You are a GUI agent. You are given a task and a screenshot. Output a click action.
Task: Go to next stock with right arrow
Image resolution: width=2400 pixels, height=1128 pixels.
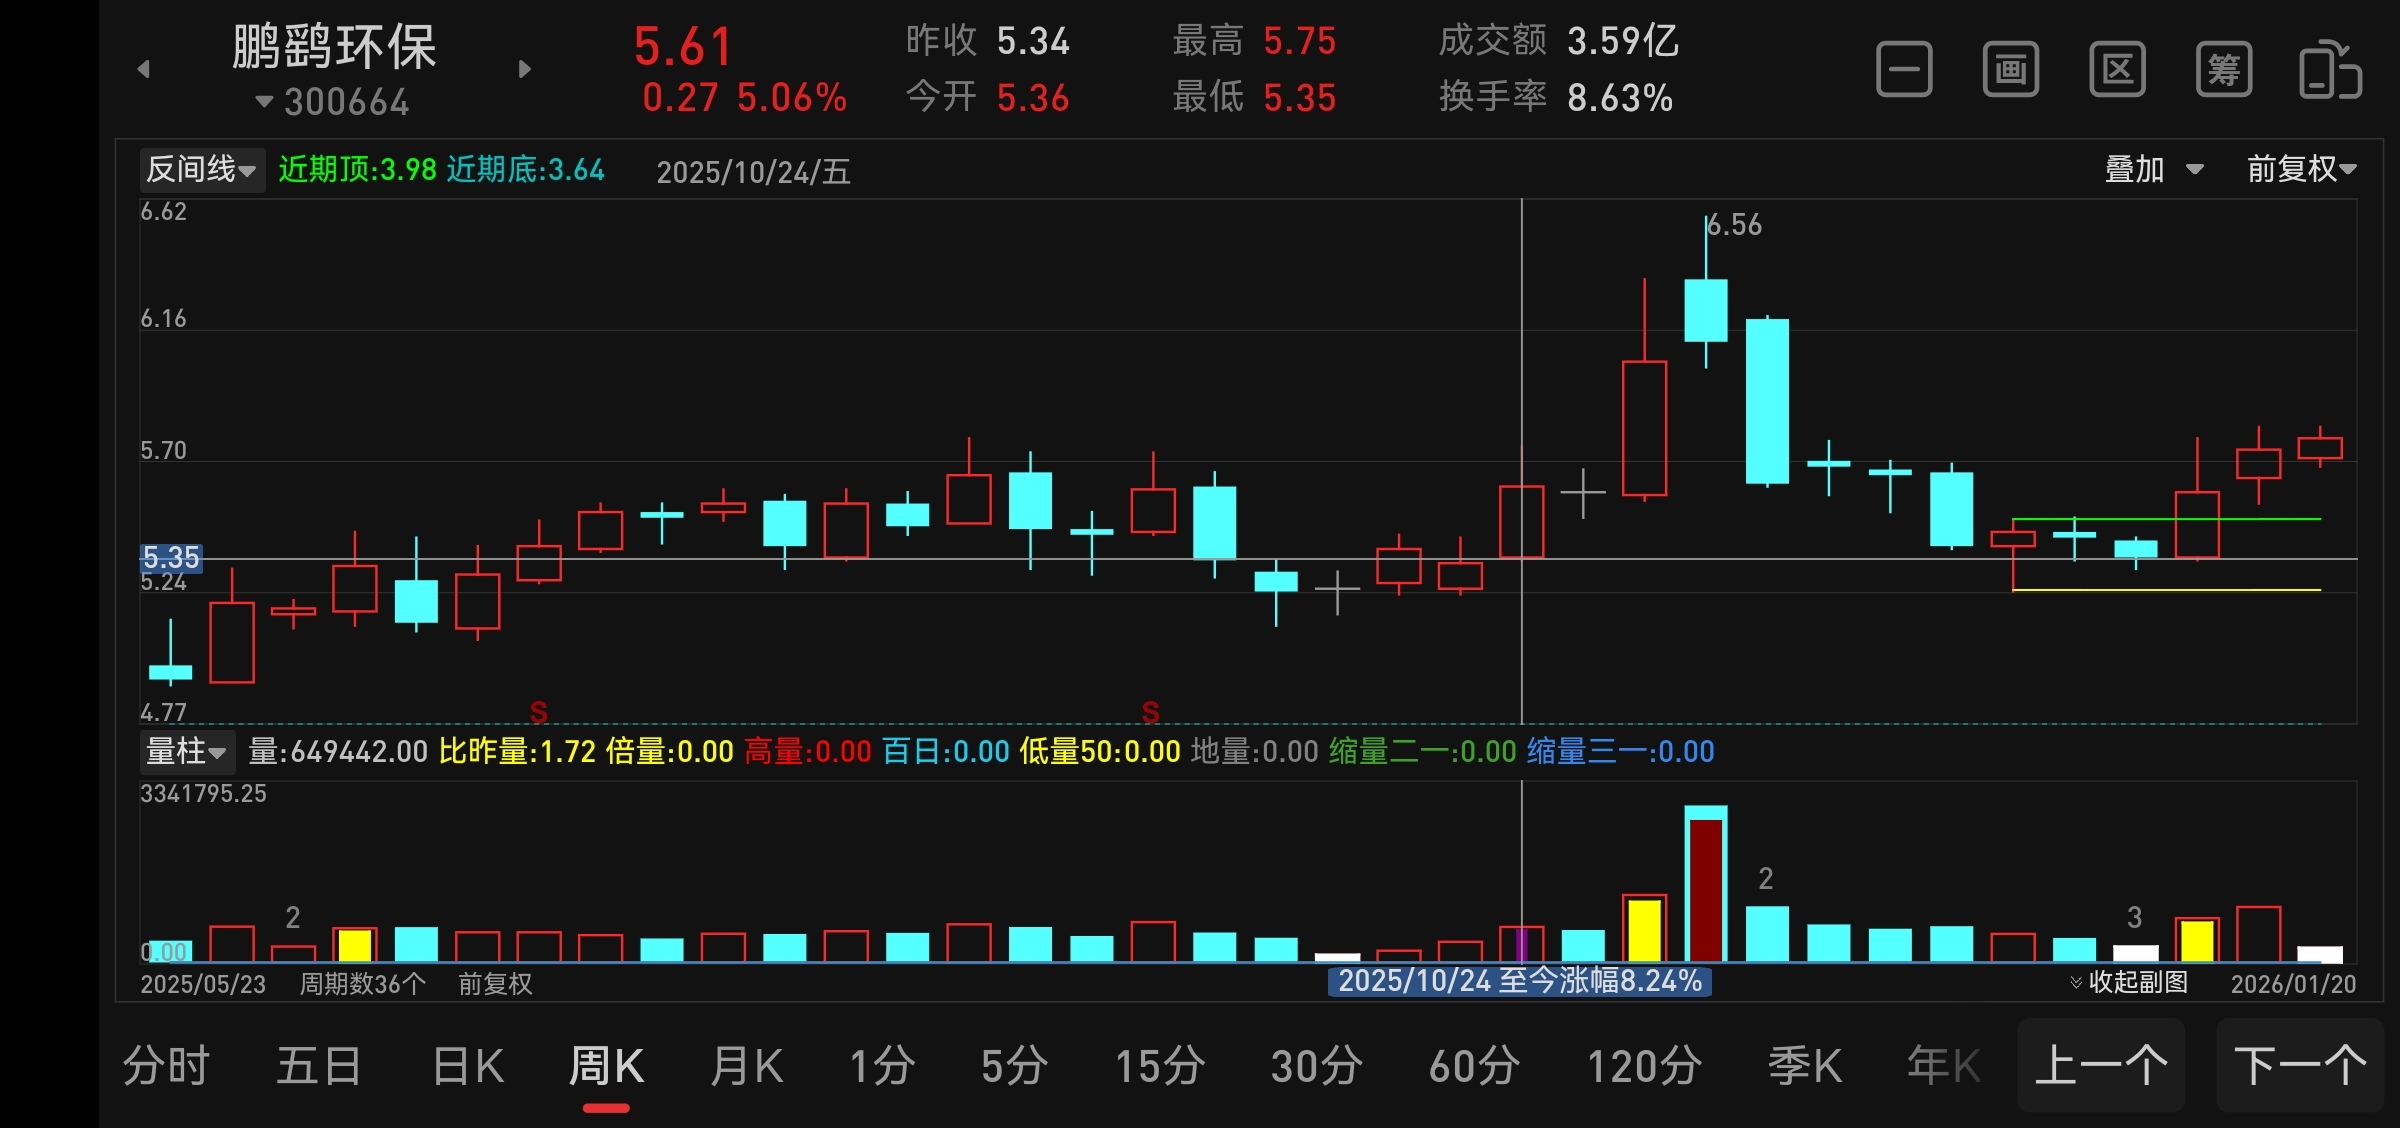525,69
